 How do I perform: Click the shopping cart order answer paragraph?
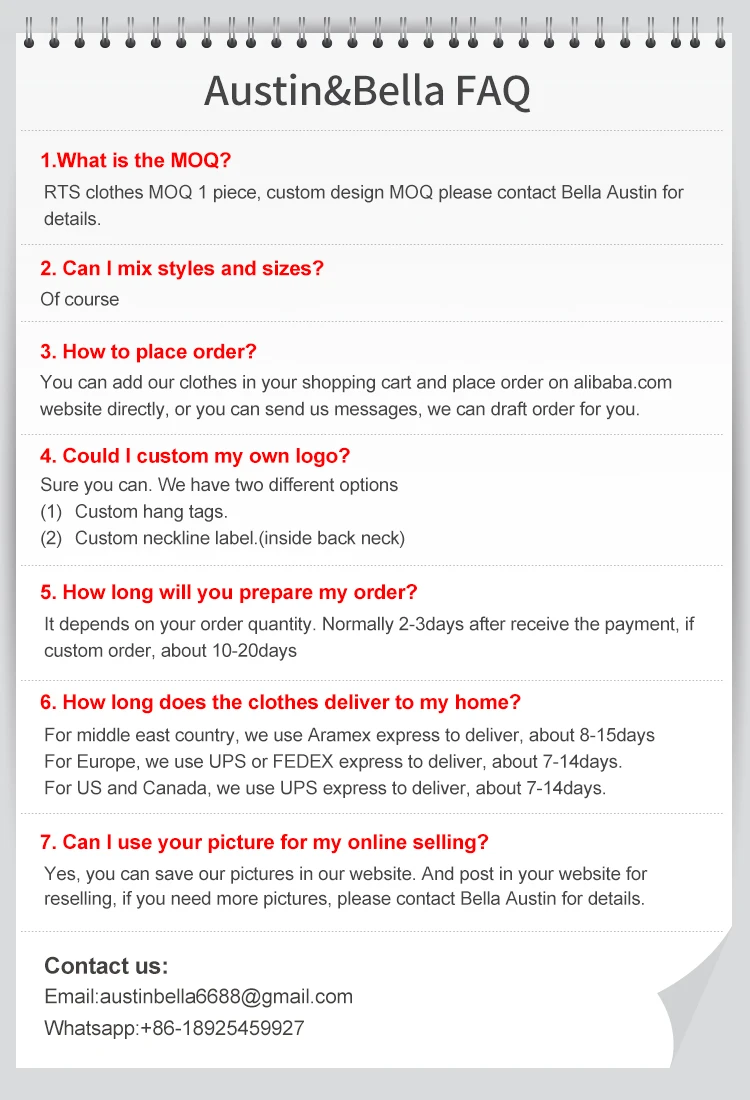tap(356, 395)
